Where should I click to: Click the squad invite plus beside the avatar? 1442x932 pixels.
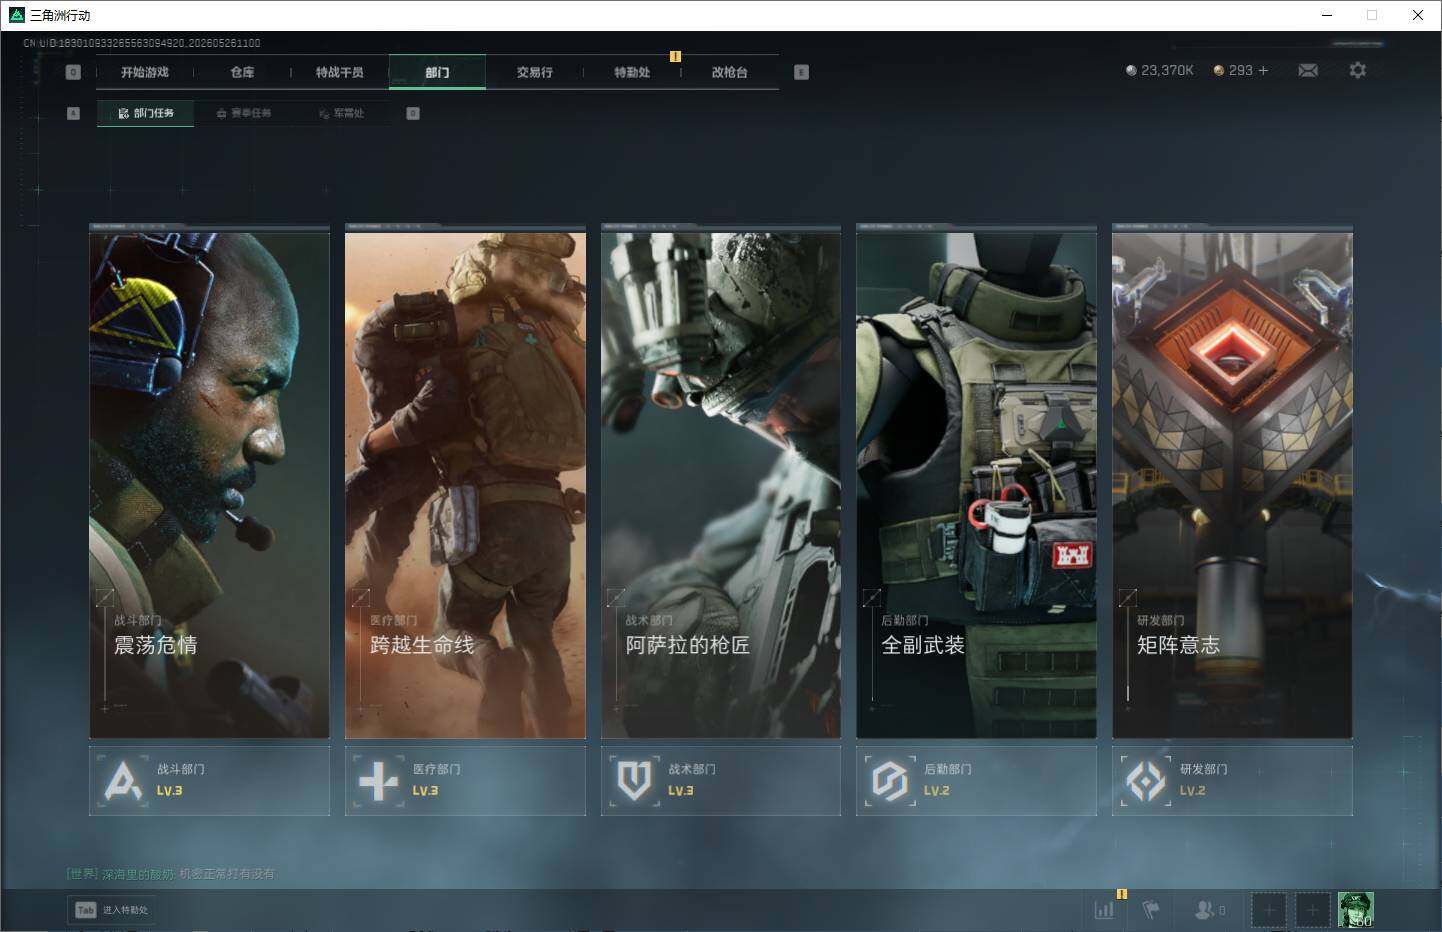click(x=1312, y=910)
